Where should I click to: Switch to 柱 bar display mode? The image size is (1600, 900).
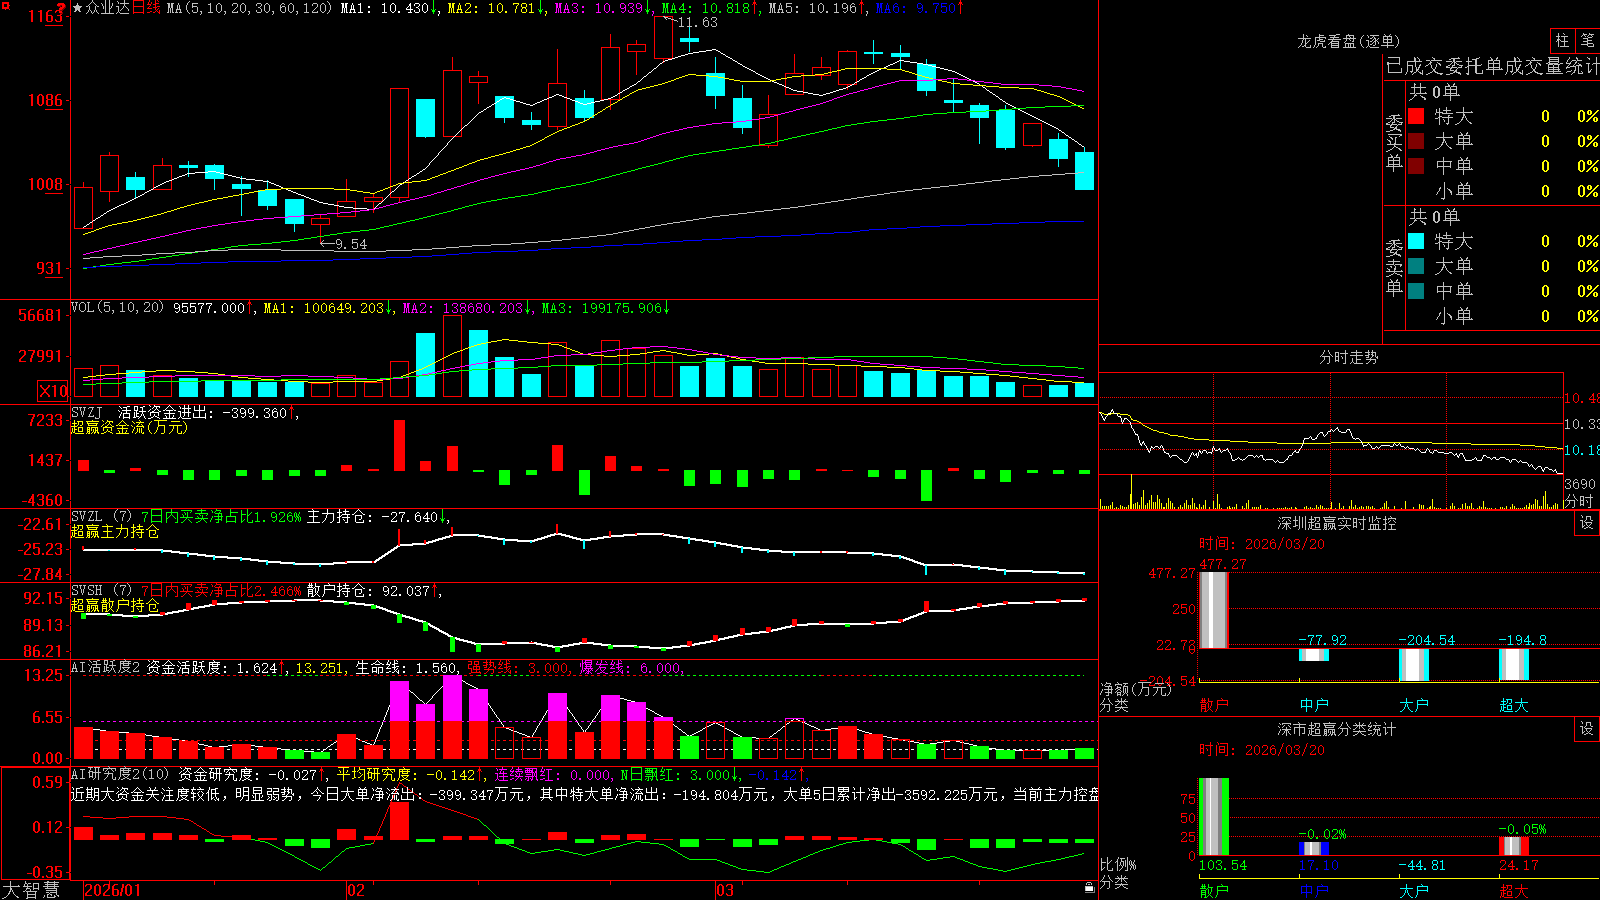tap(1562, 40)
